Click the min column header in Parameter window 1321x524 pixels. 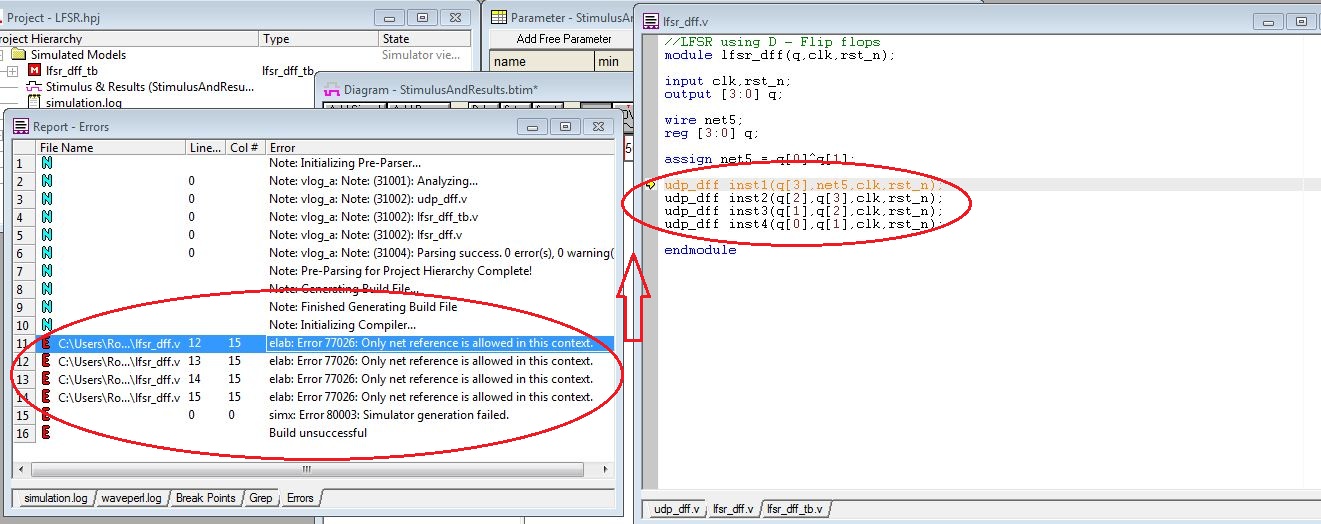[x=614, y=62]
